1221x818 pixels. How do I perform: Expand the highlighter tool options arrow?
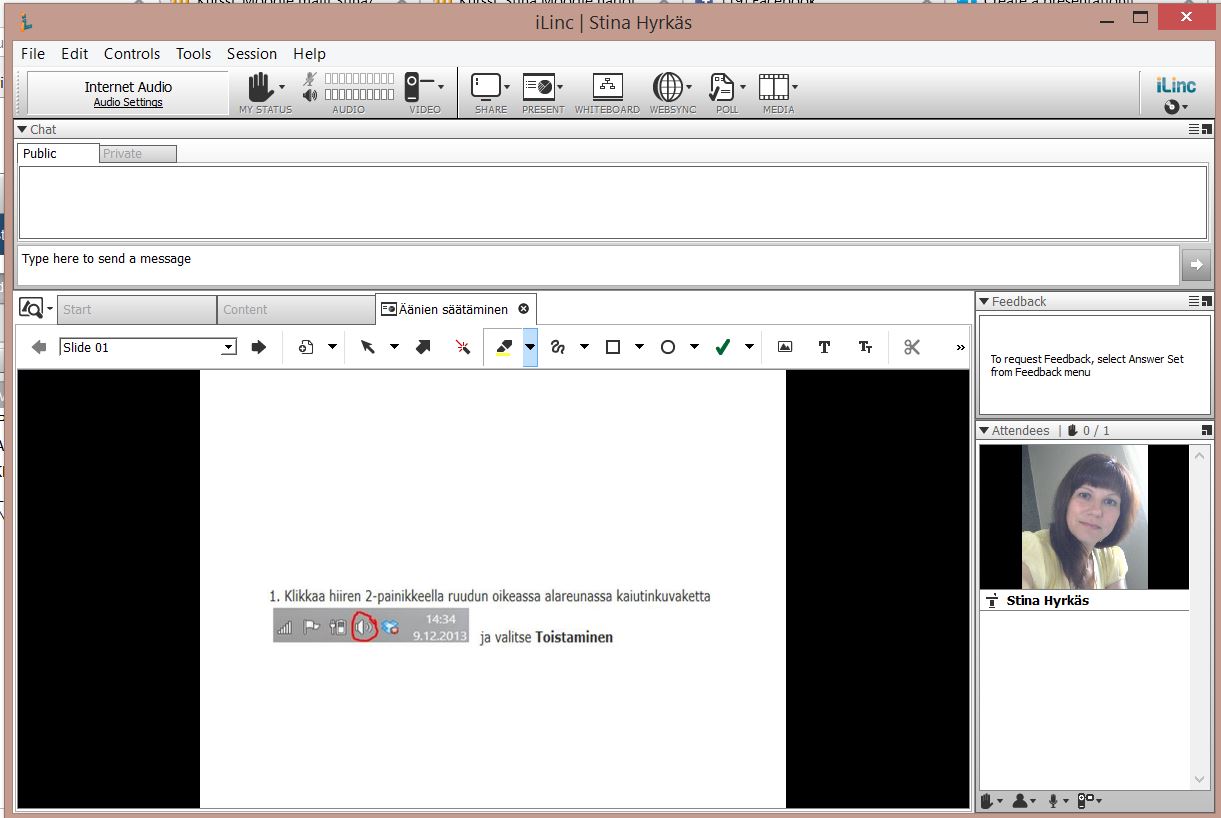(530, 347)
